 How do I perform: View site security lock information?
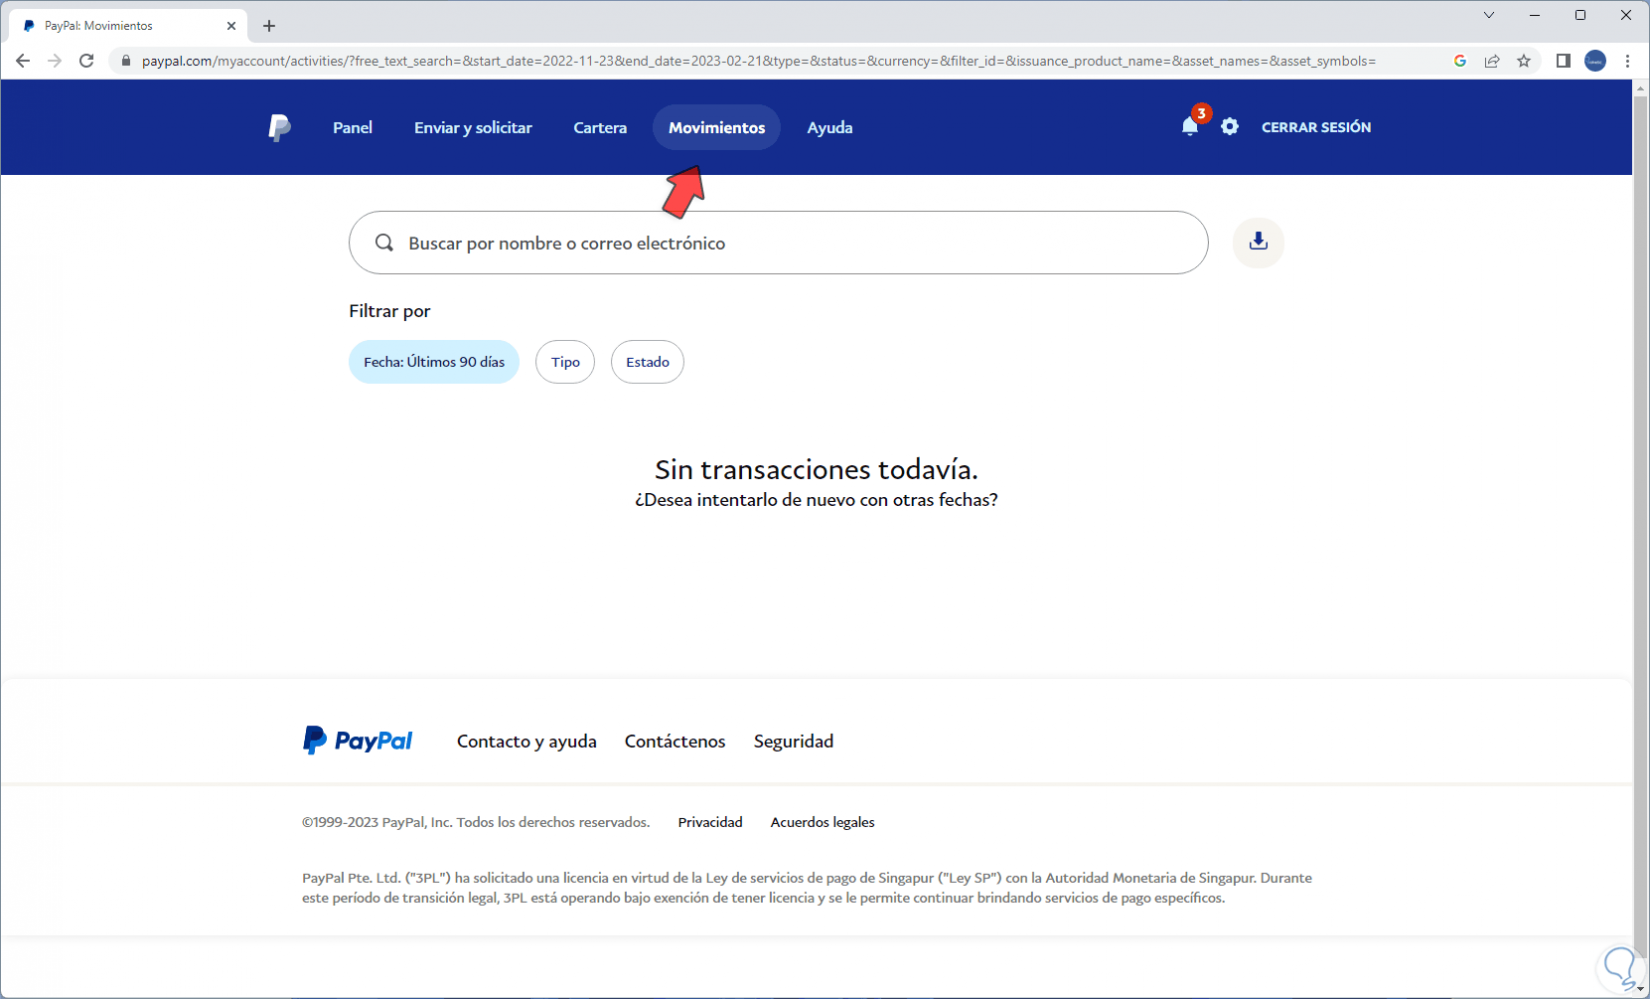[x=126, y=61]
